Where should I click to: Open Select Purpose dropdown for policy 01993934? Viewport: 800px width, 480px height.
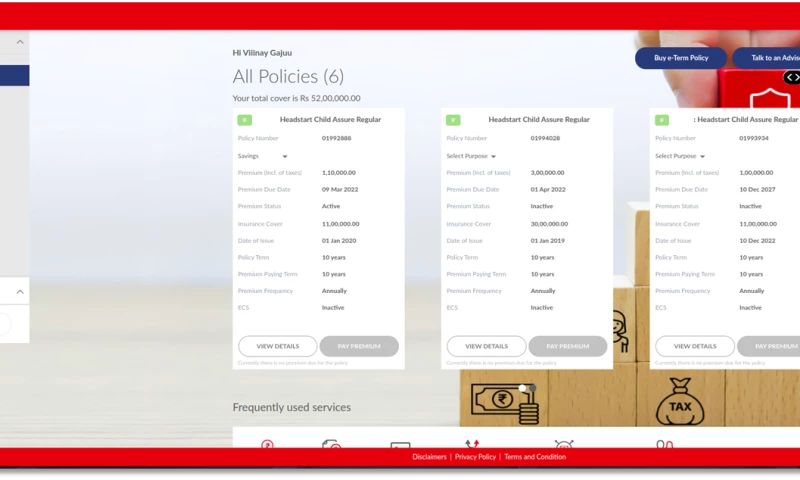click(x=680, y=156)
